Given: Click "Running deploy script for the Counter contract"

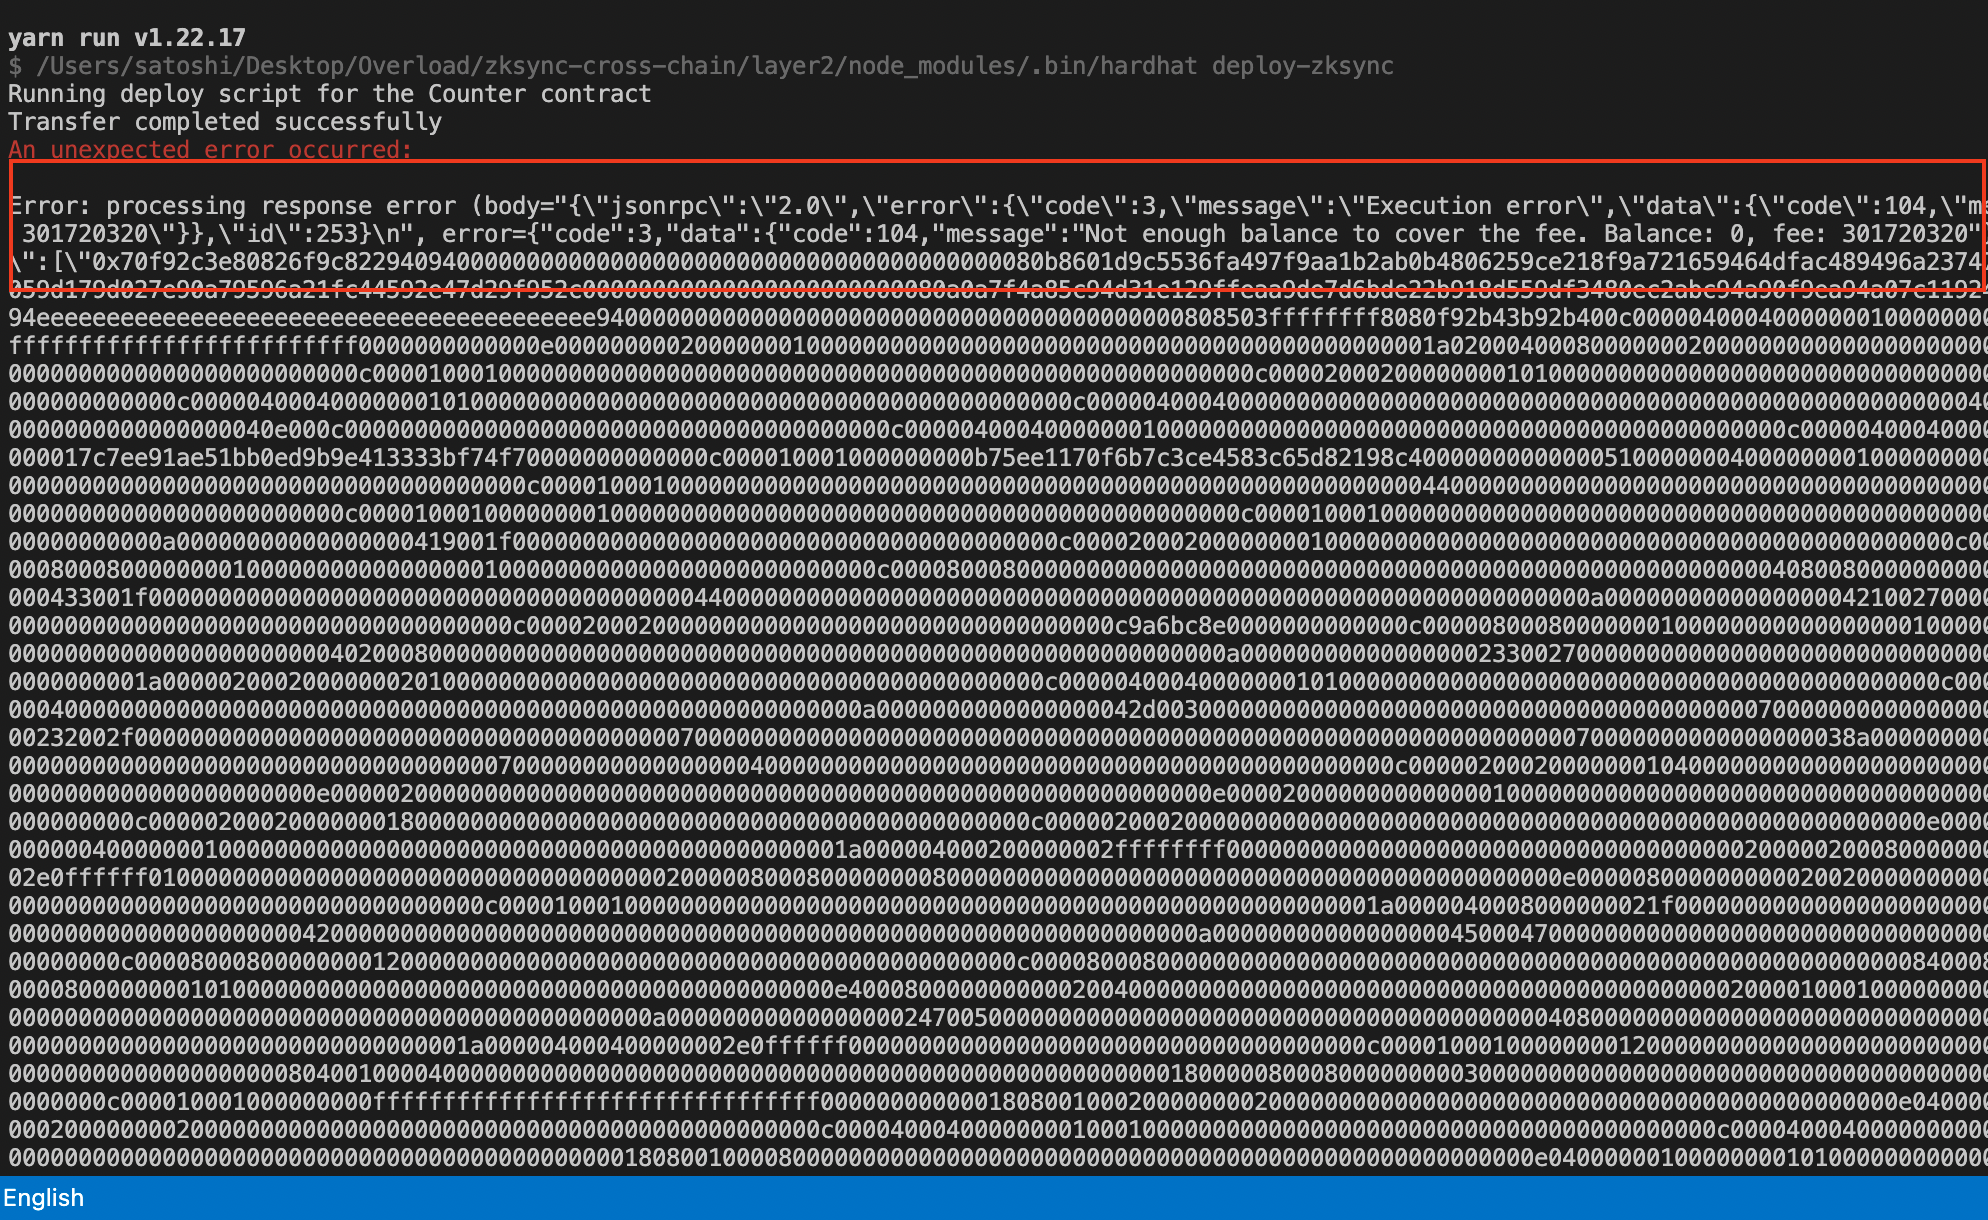Looking at the screenshot, I should 330,94.
